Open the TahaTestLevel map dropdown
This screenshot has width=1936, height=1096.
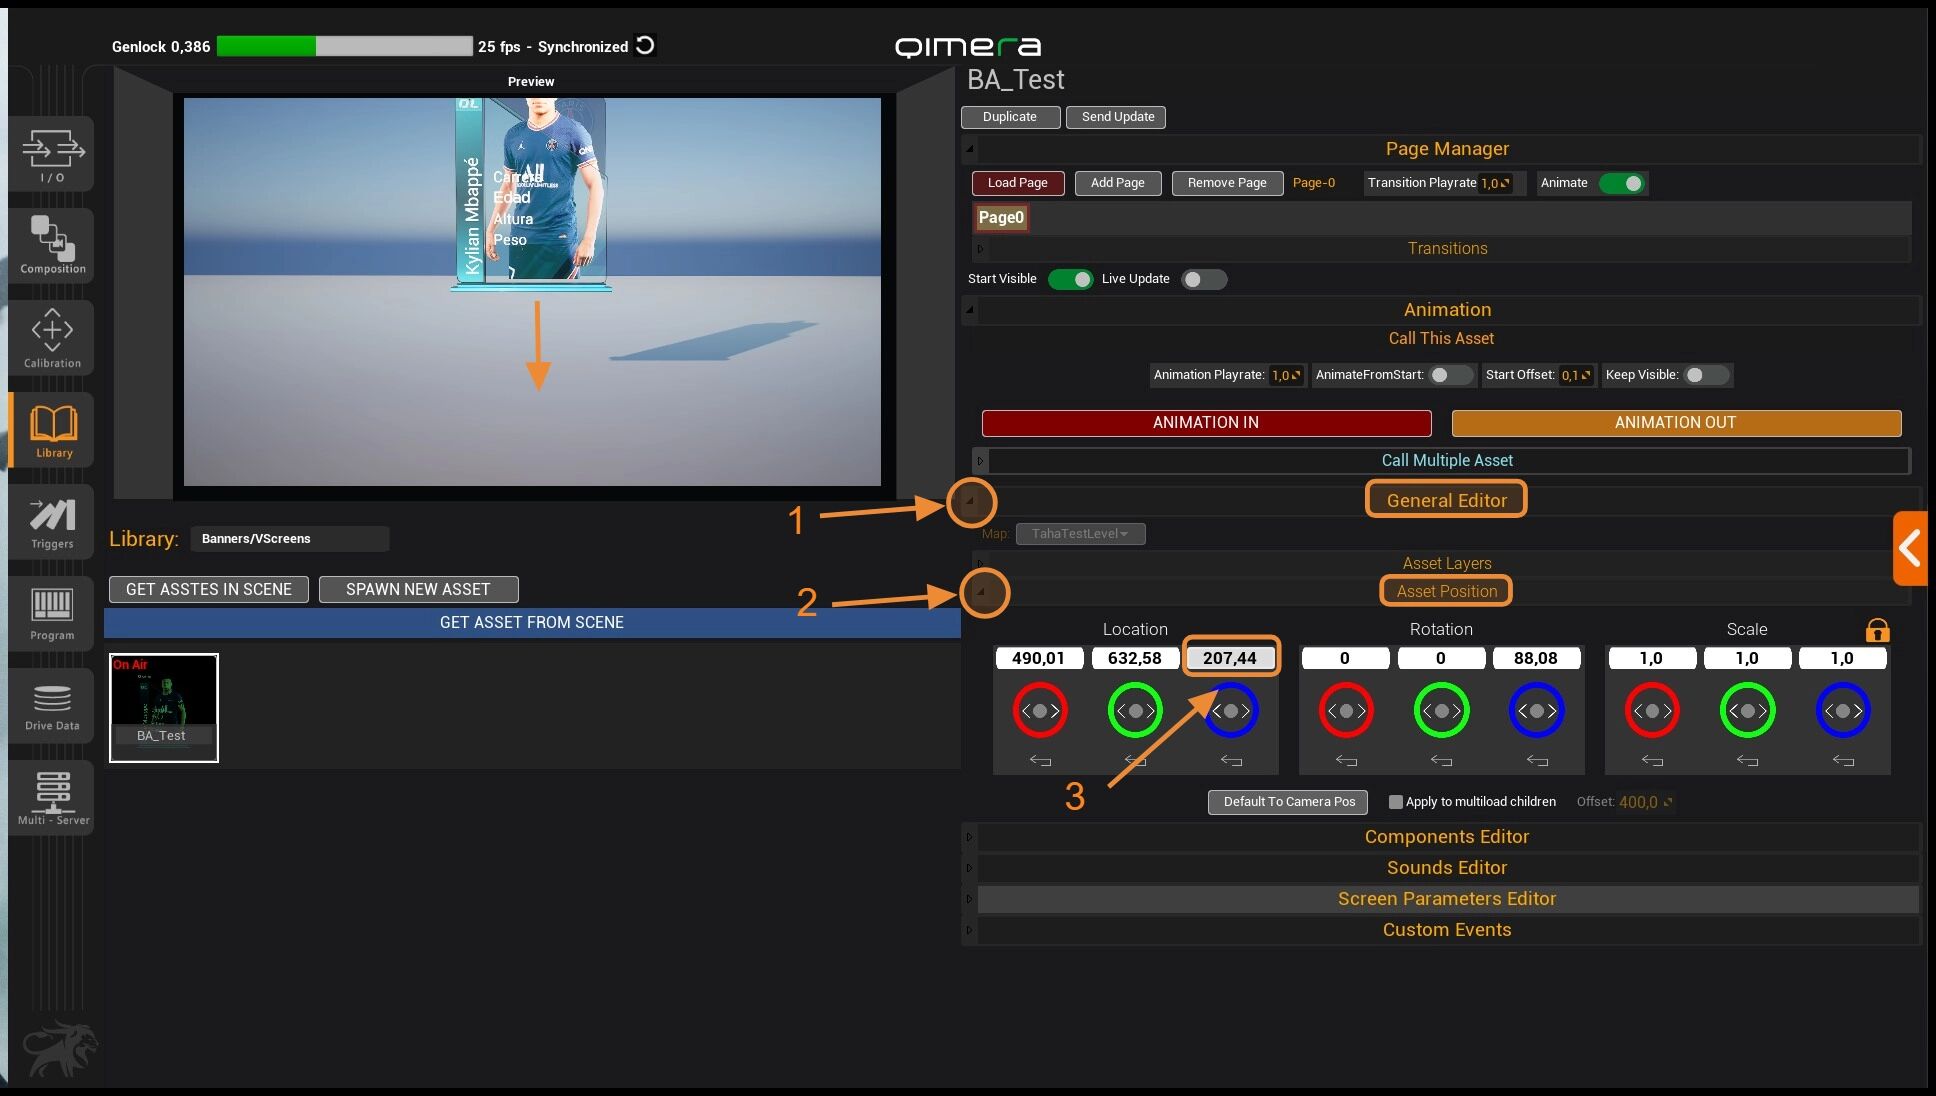(x=1080, y=534)
